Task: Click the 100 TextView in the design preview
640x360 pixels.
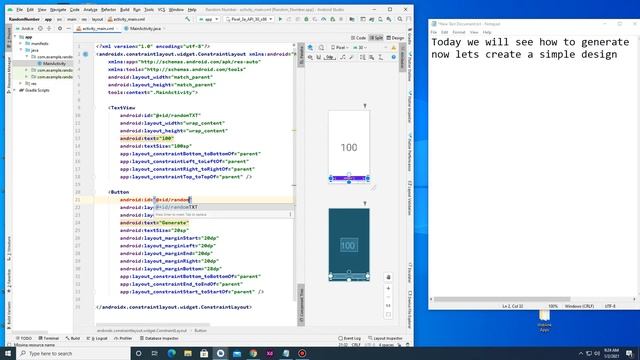Action: point(349,147)
